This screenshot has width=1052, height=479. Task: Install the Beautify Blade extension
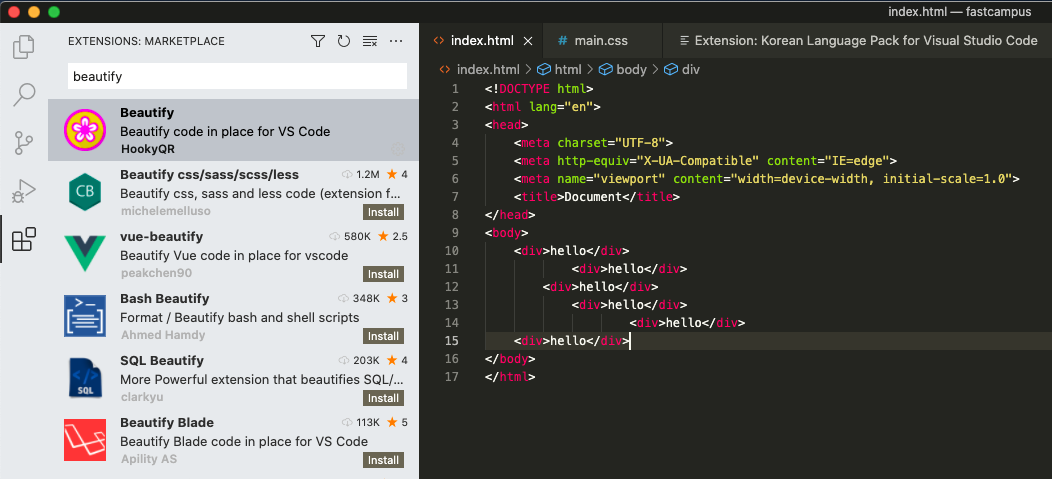point(384,460)
